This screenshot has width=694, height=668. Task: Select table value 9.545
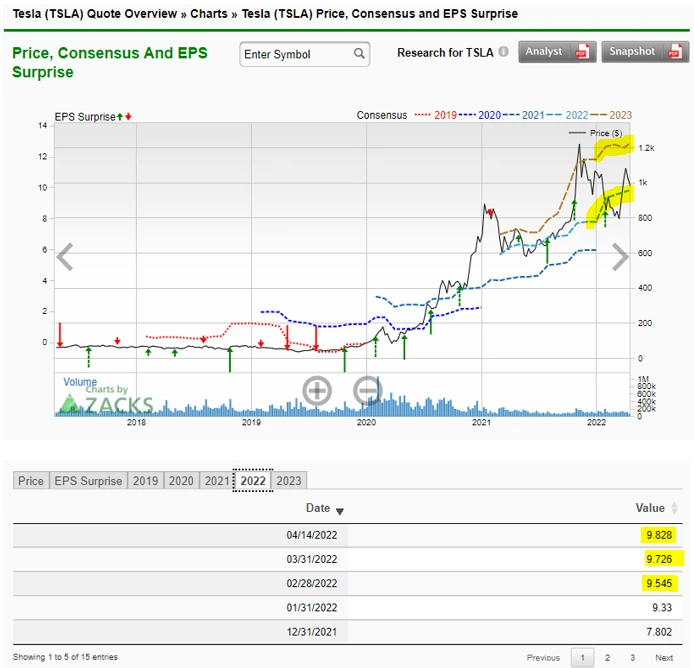pyautogui.click(x=659, y=583)
